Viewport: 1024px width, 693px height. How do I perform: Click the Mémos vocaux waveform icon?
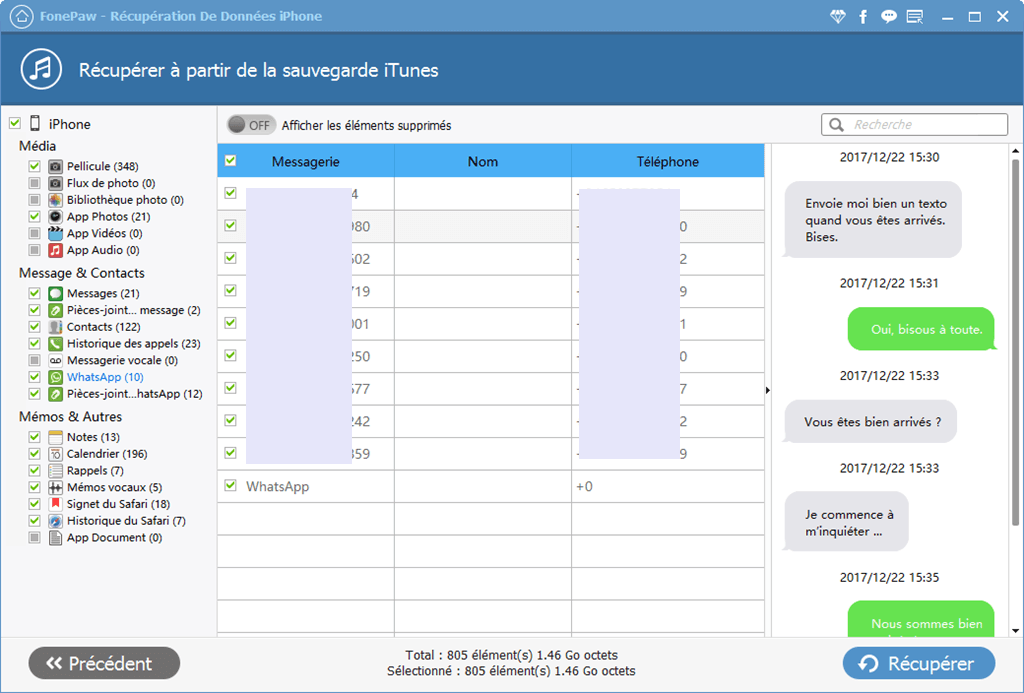pos(56,487)
